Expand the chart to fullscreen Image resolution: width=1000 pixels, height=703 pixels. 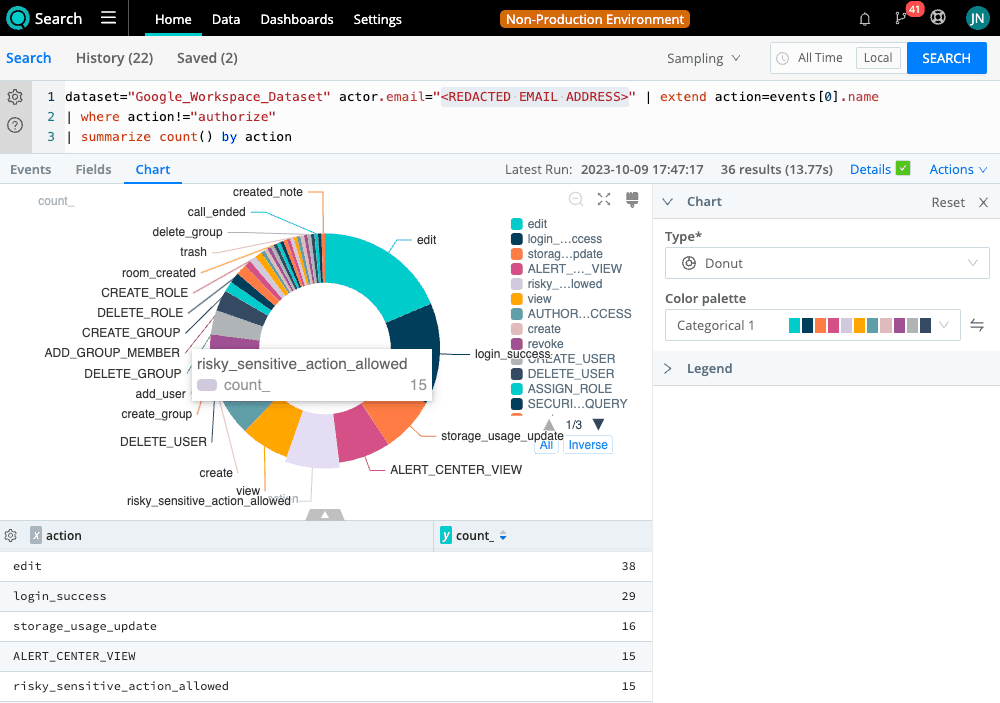(x=603, y=200)
